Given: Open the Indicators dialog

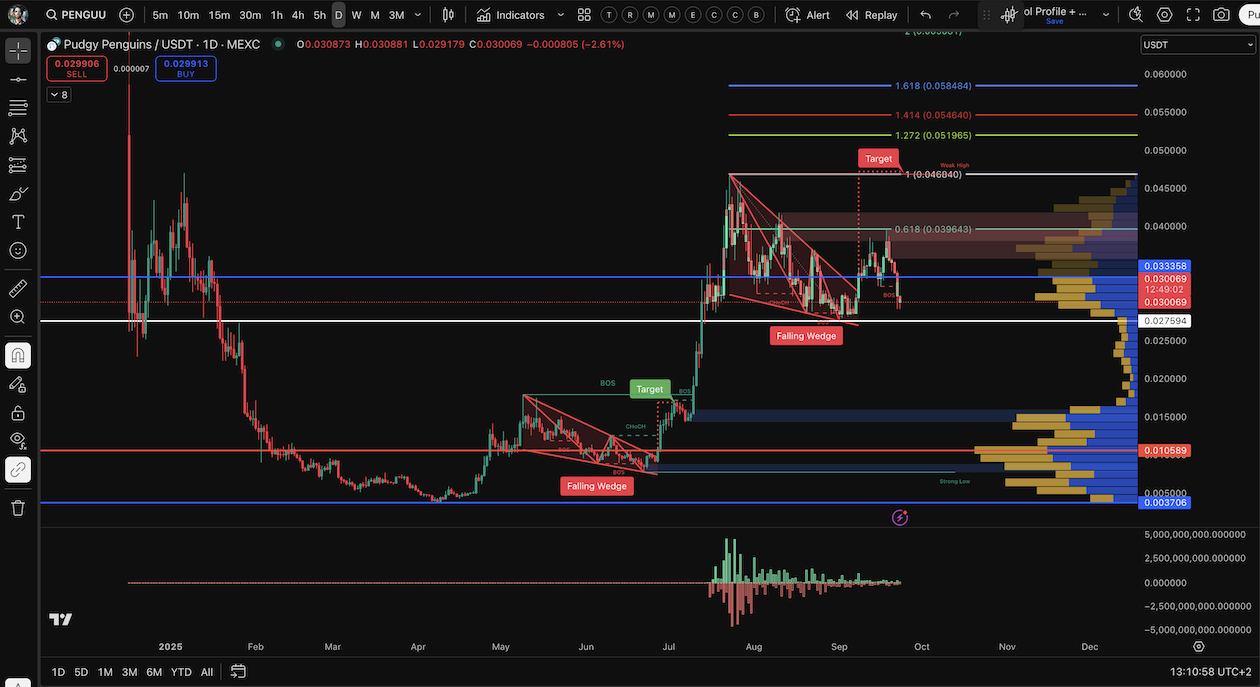Looking at the screenshot, I should click(x=511, y=15).
